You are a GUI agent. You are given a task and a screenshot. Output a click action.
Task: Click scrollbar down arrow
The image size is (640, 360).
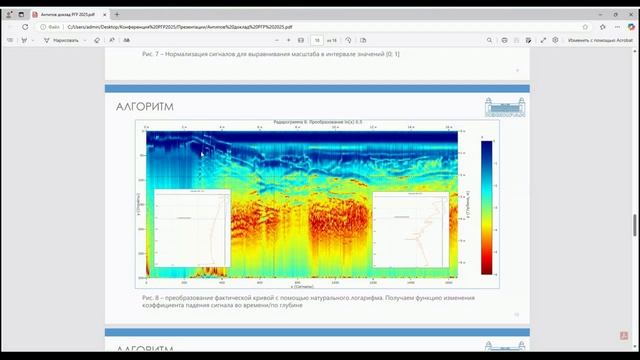tap(635, 347)
